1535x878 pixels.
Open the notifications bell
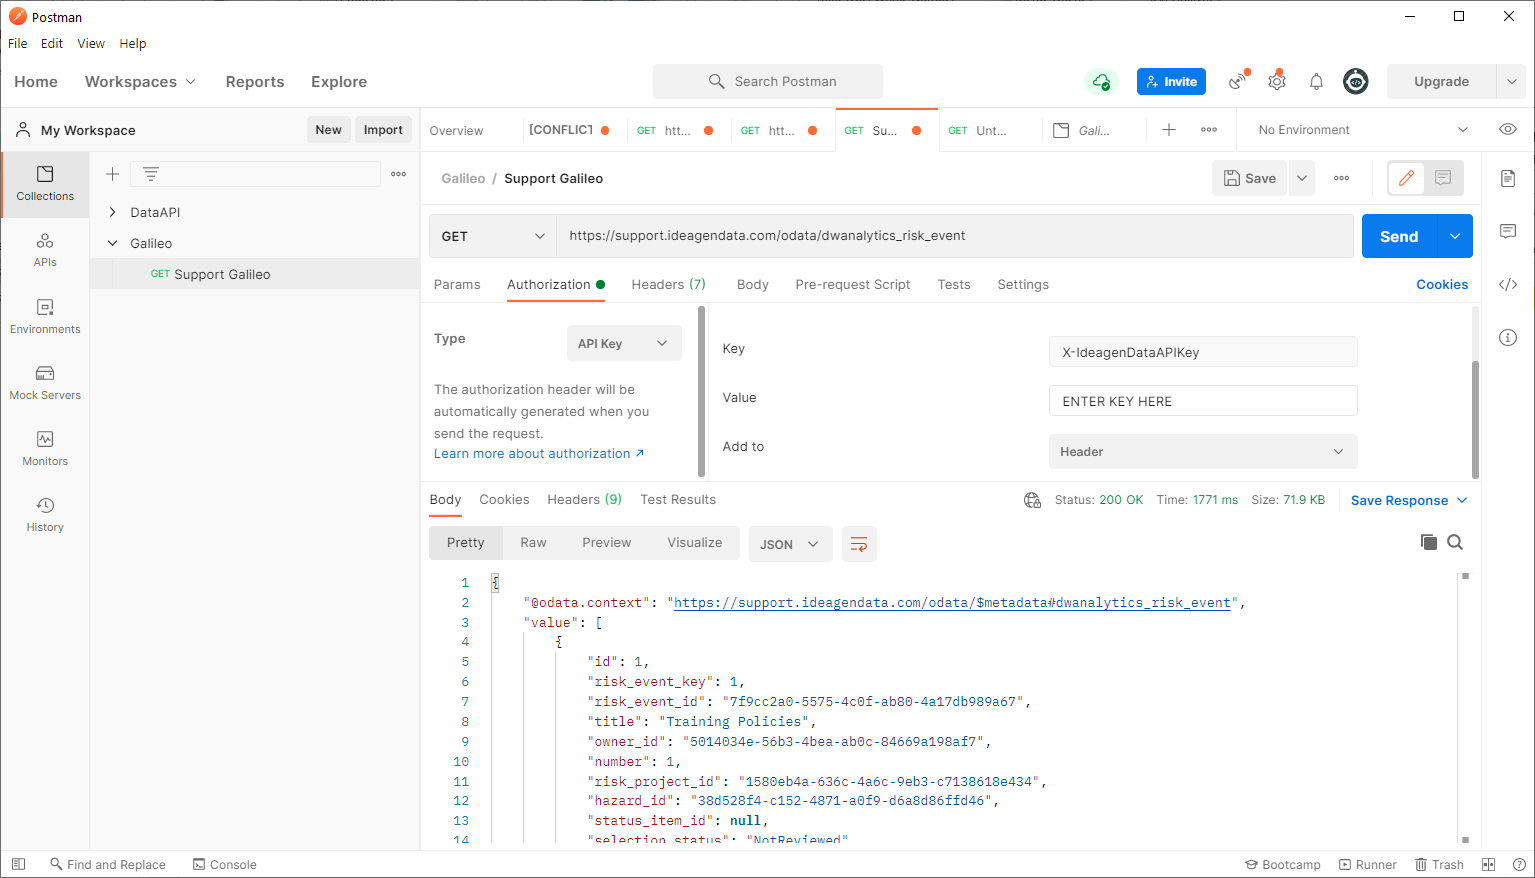[1316, 82]
